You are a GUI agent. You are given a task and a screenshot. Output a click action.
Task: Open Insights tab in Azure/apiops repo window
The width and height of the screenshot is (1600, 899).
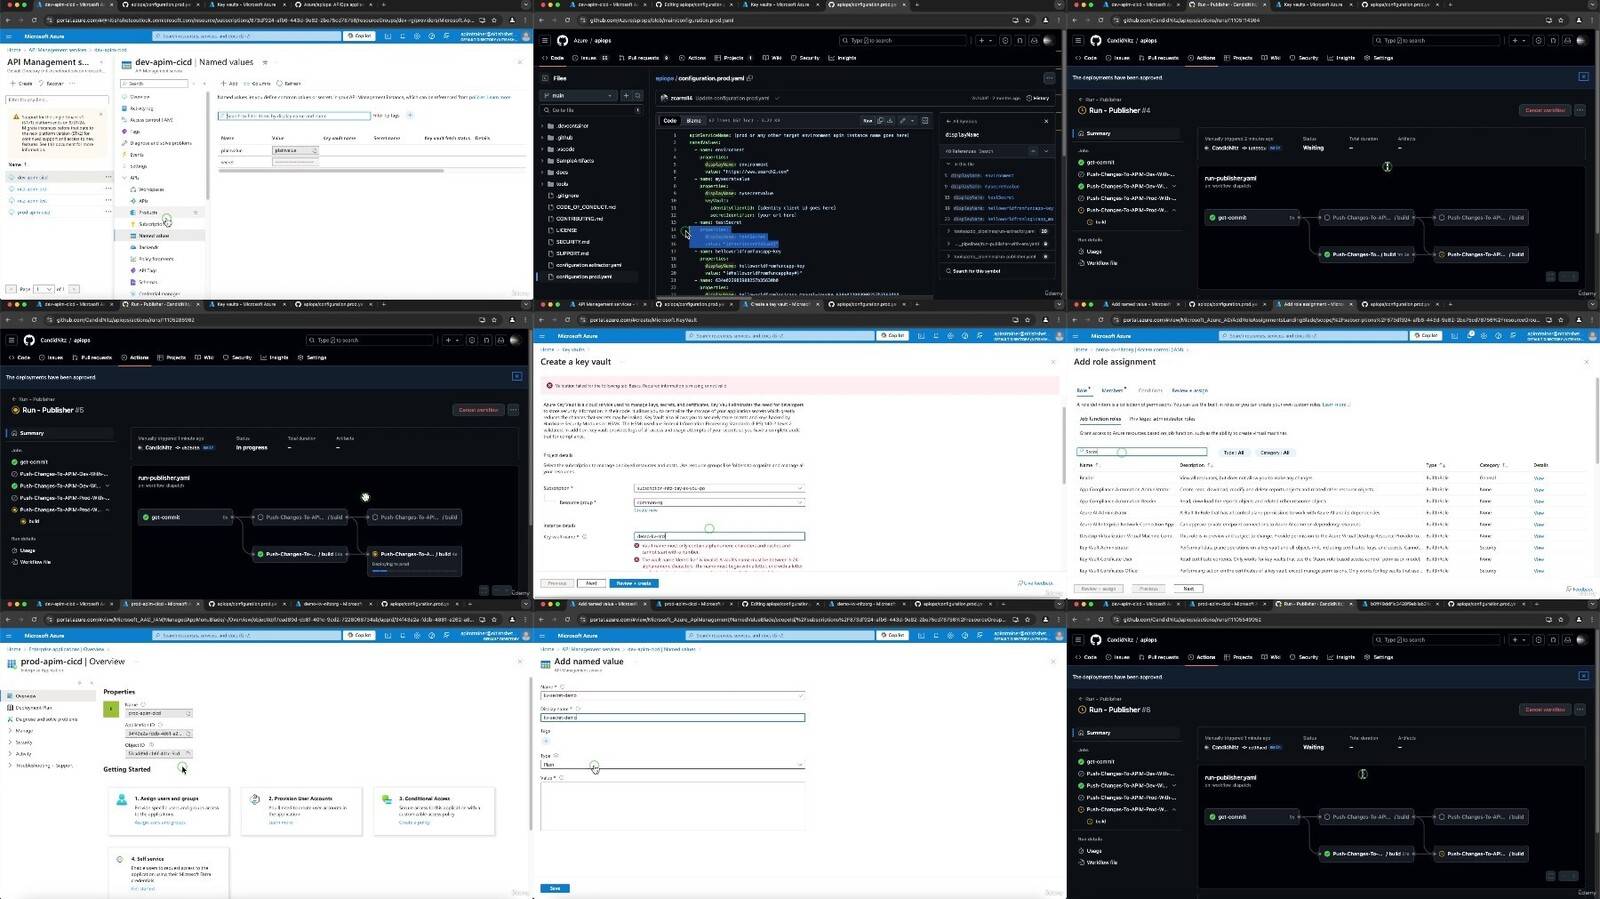[843, 58]
